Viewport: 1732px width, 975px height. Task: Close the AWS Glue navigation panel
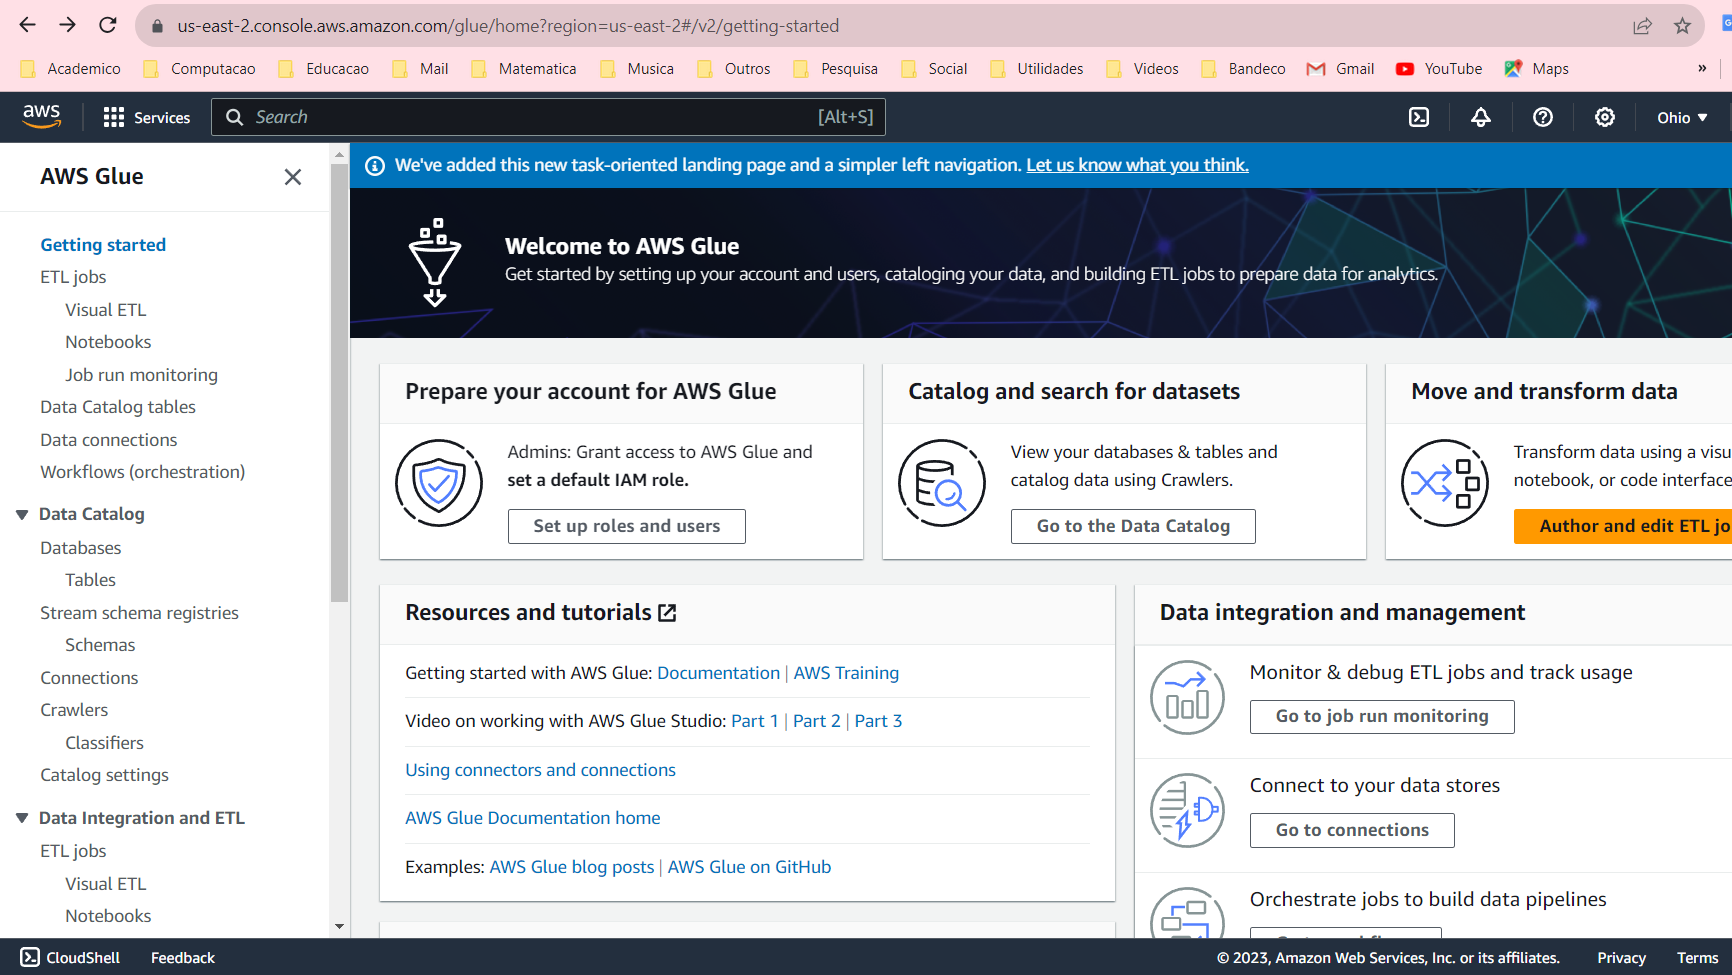point(292,177)
